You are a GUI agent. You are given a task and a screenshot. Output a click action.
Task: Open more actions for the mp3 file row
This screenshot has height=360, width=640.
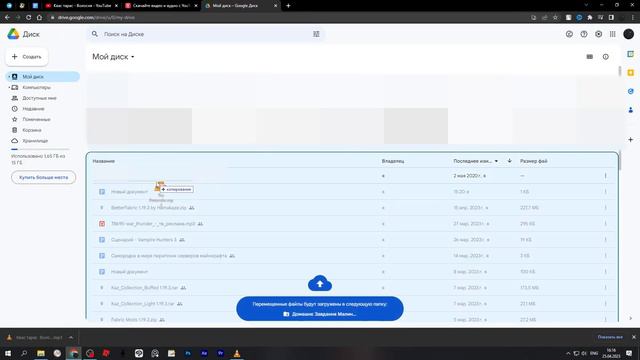point(605,224)
